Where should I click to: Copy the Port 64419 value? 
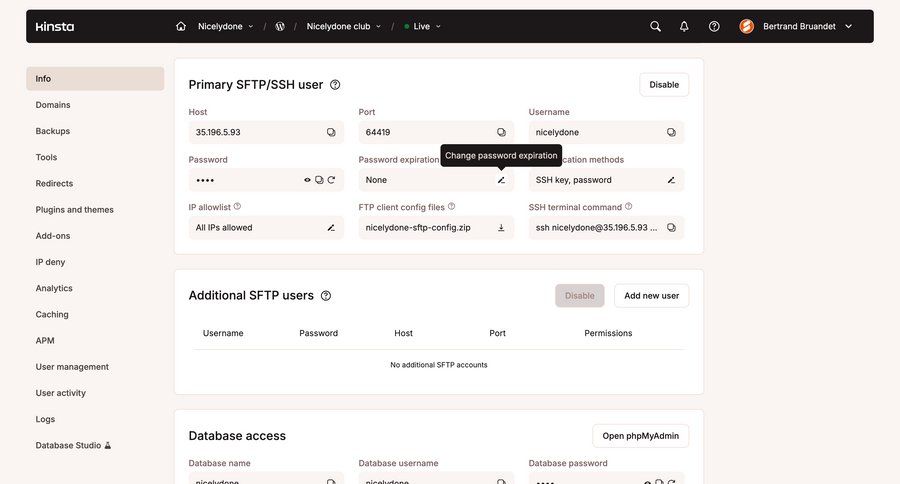tap(501, 132)
